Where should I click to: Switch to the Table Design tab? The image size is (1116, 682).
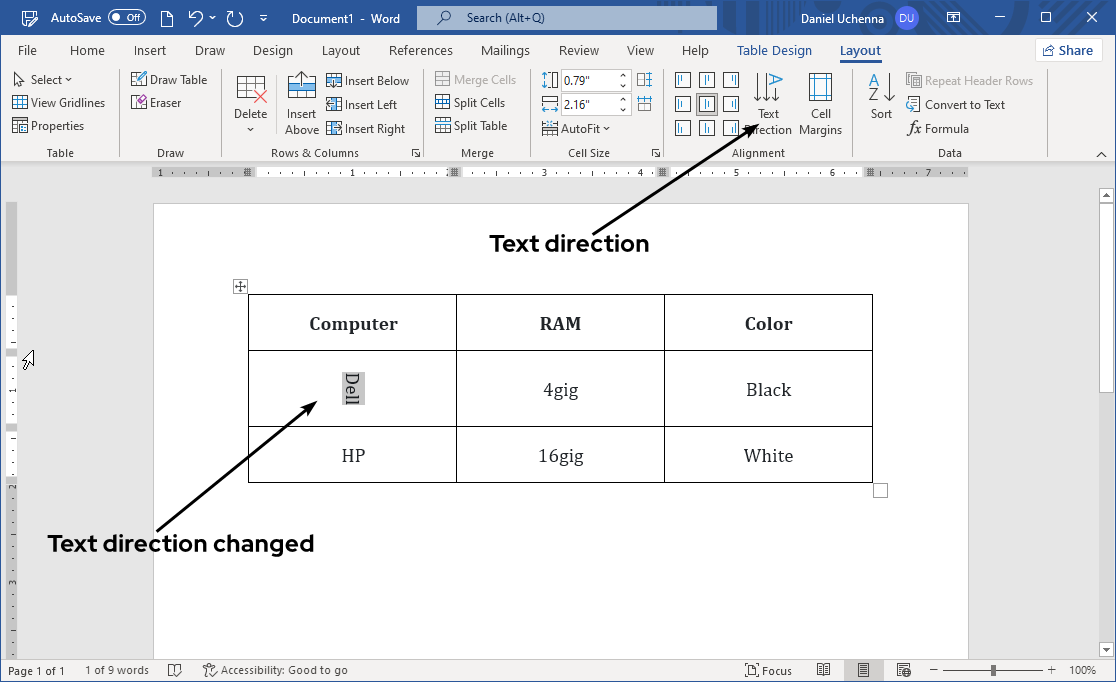point(774,50)
